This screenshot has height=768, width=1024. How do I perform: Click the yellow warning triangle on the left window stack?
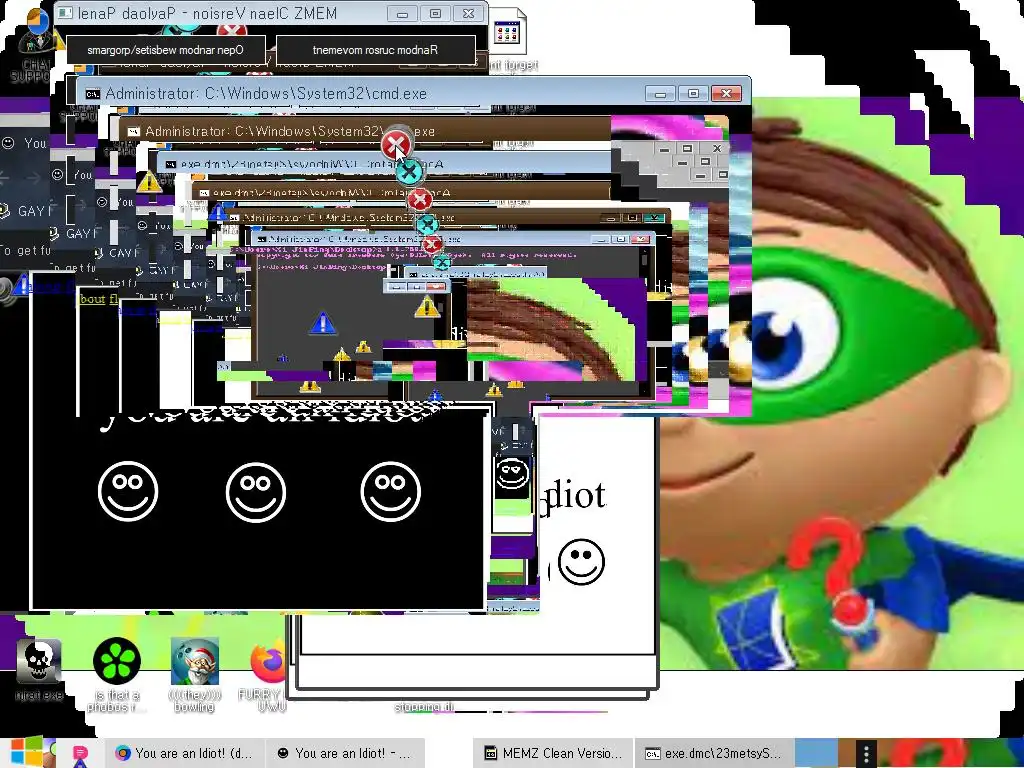point(148,182)
